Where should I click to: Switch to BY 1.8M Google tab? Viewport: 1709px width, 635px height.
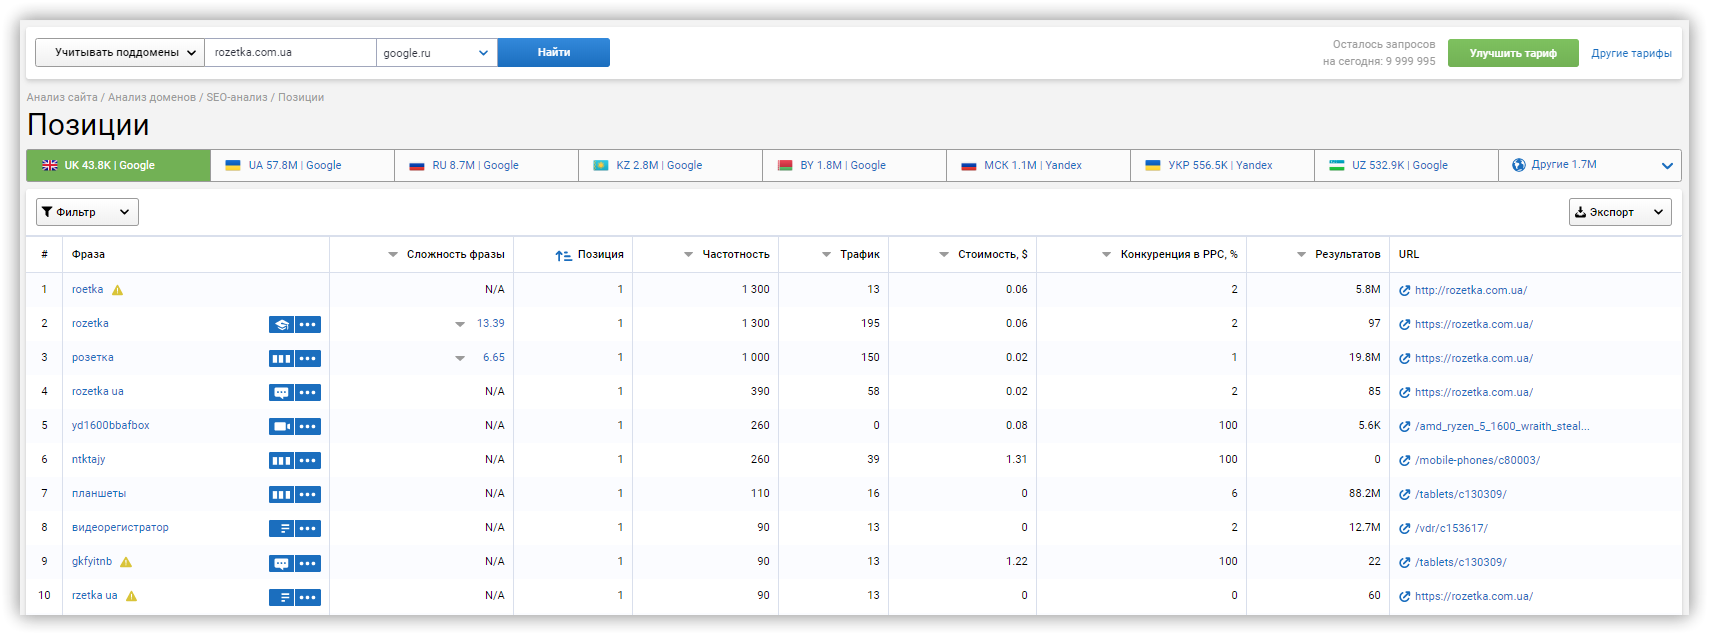pos(855,165)
